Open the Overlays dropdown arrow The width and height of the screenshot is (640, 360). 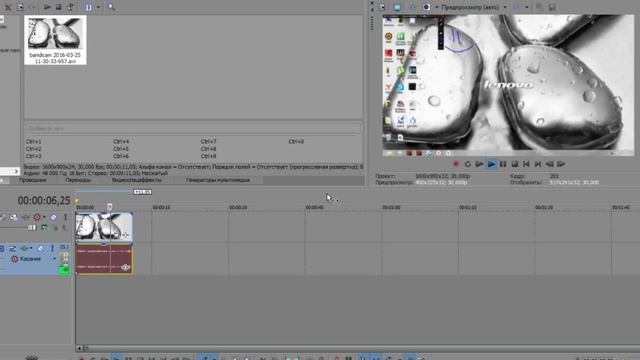(527, 7)
